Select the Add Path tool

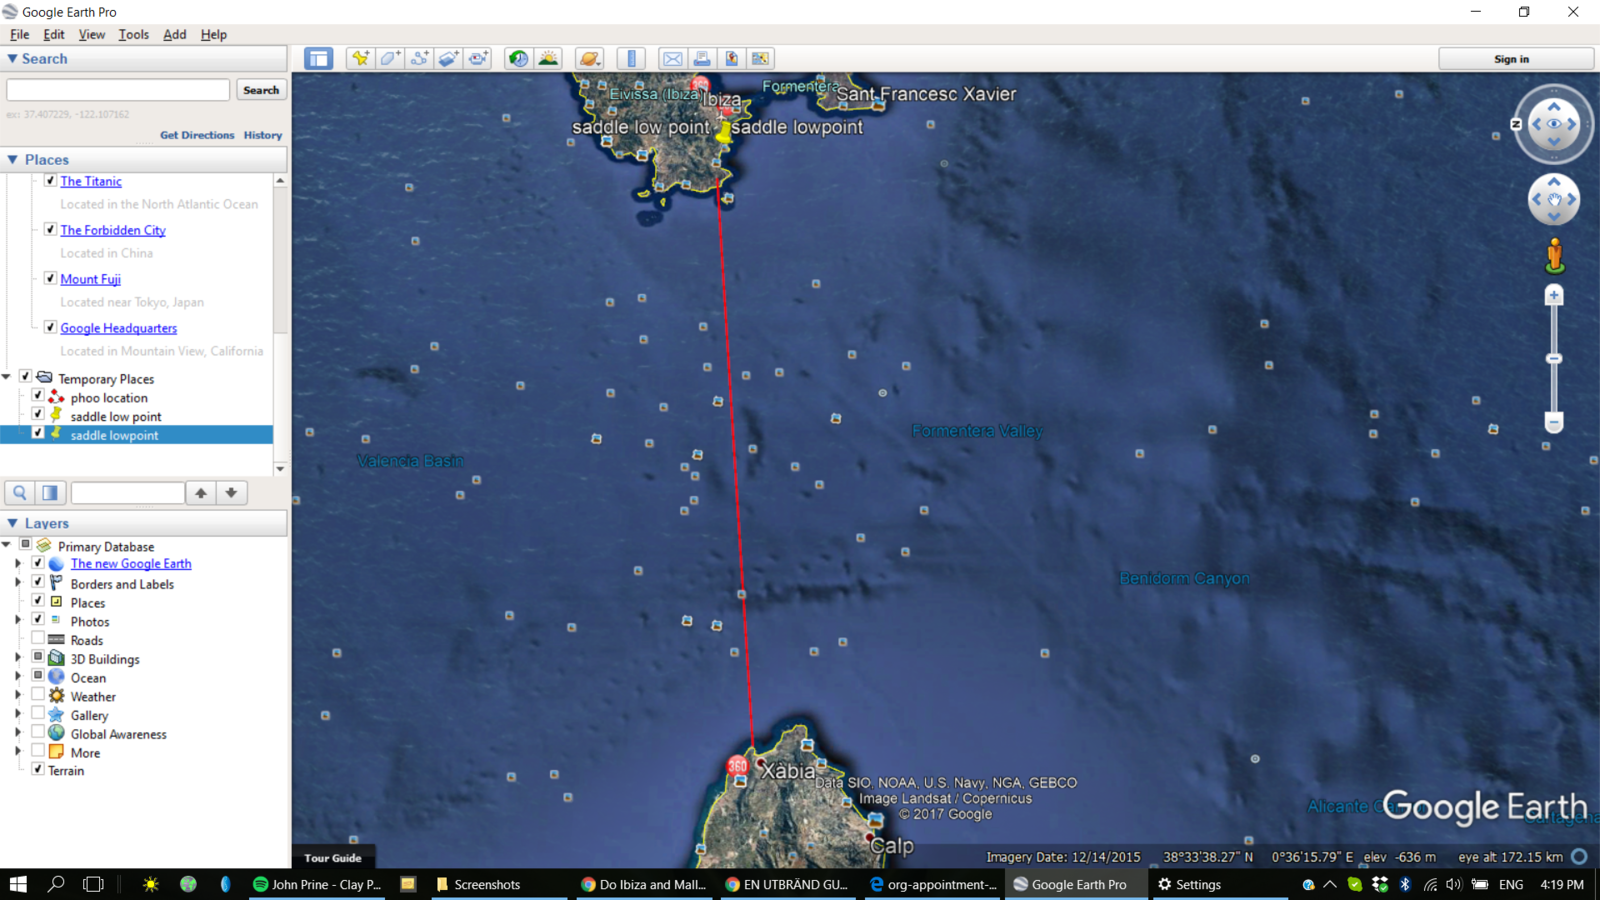point(420,59)
